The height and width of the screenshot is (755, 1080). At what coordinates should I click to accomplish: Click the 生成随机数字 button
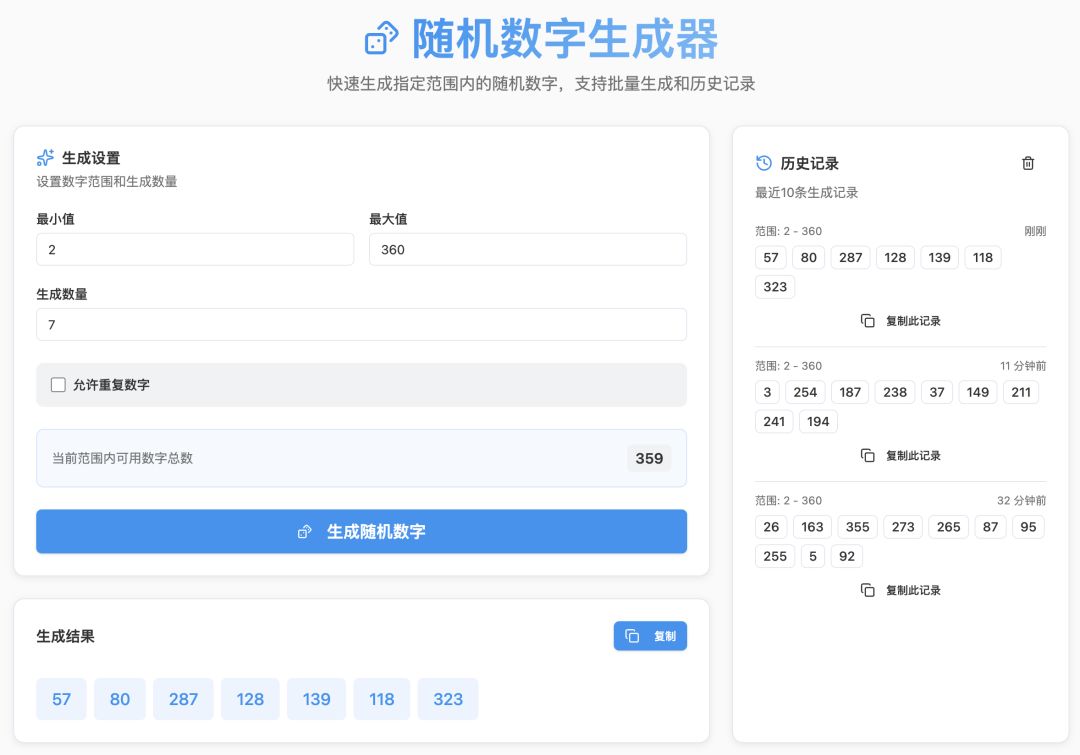pyautogui.click(x=362, y=531)
